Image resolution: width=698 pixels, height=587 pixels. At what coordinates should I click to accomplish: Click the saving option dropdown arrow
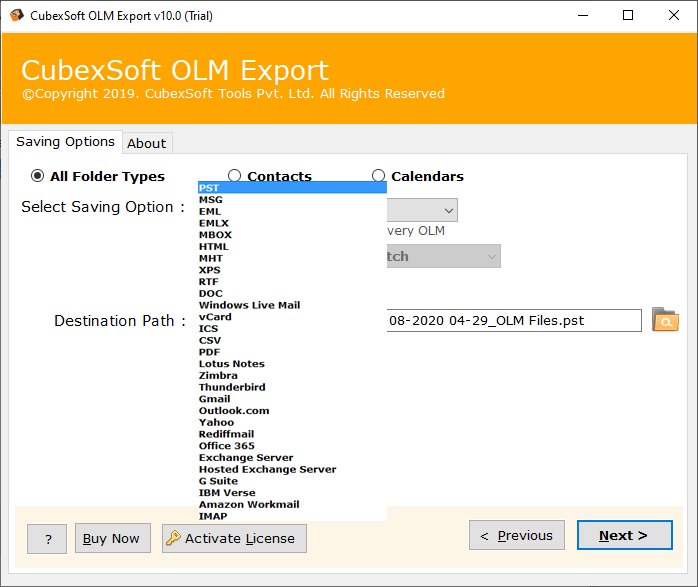pyautogui.click(x=446, y=210)
